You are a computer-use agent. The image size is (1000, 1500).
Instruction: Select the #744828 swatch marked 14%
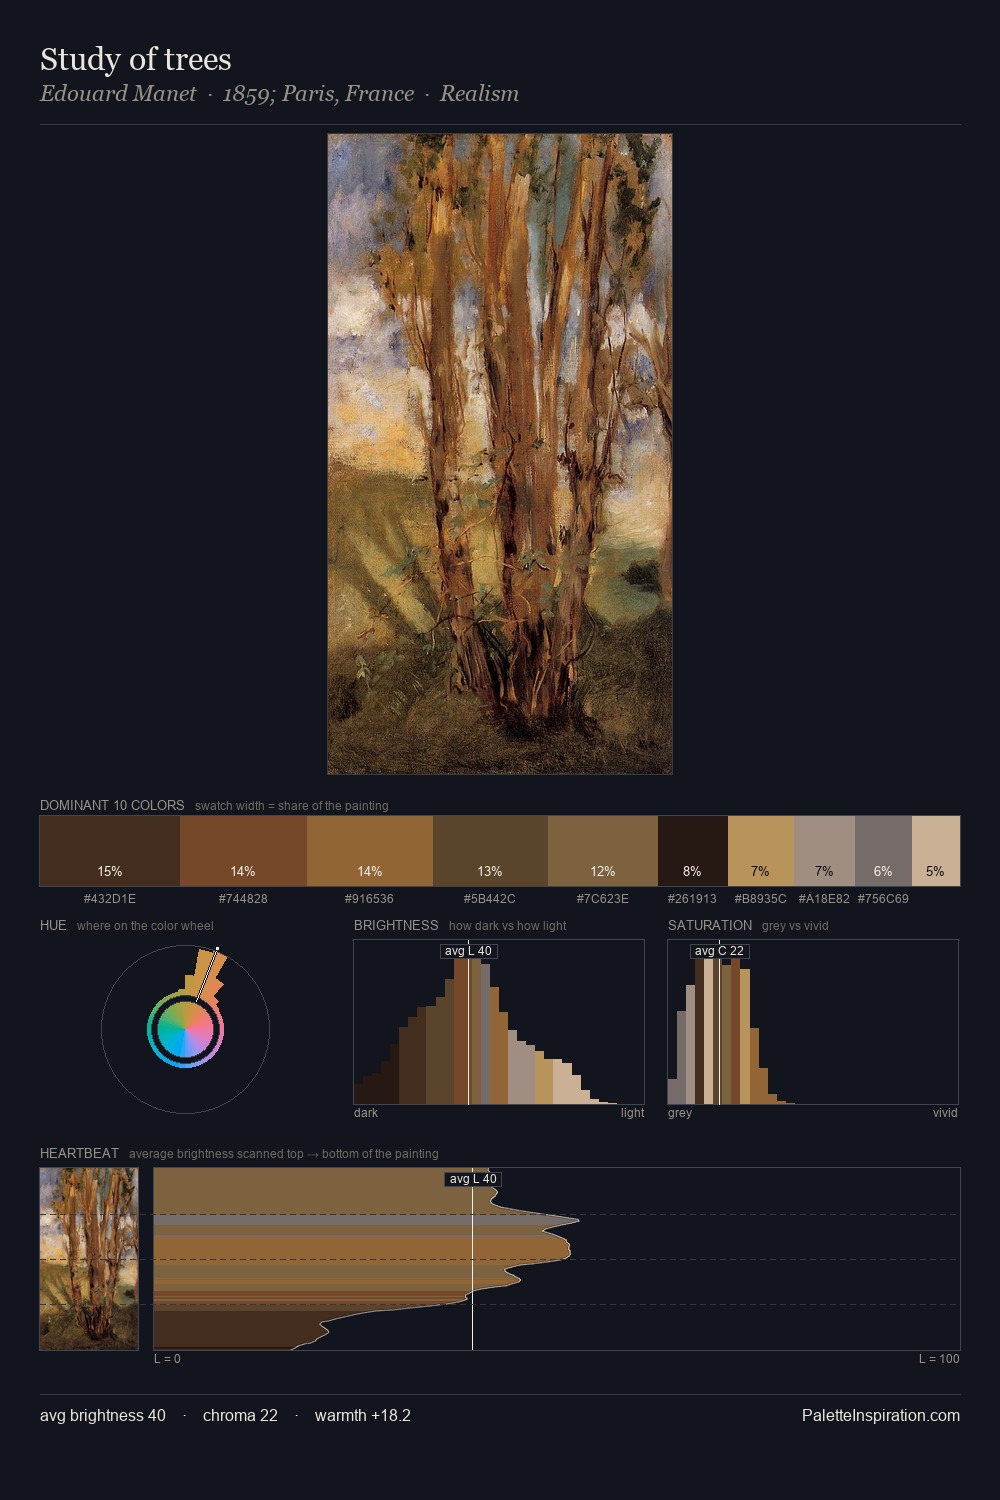point(243,851)
